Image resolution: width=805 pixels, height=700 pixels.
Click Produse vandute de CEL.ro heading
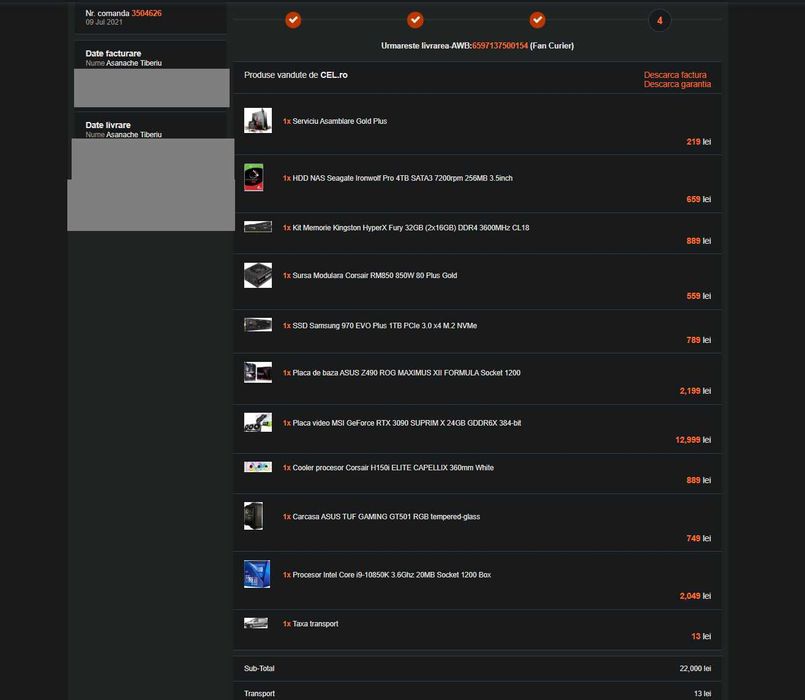tap(296, 75)
